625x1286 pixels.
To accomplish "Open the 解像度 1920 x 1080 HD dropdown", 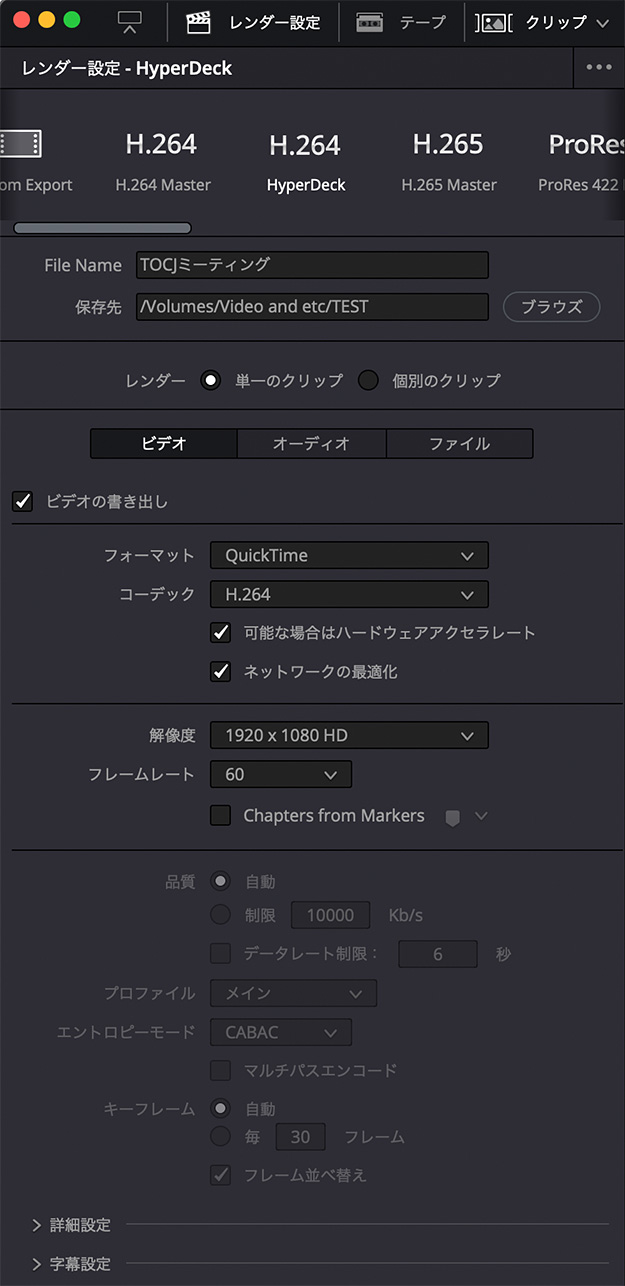I will [x=349, y=736].
